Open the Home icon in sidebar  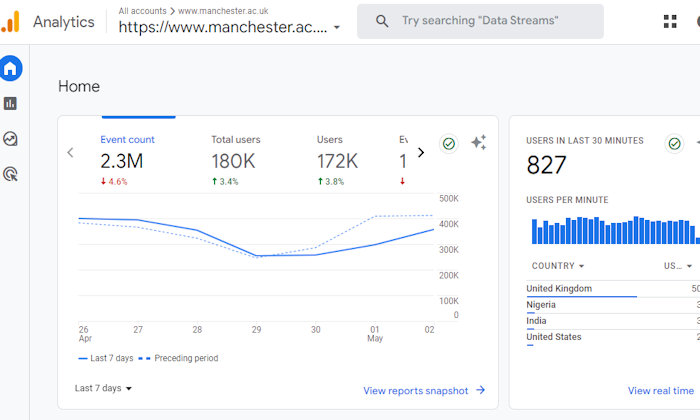point(10,68)
